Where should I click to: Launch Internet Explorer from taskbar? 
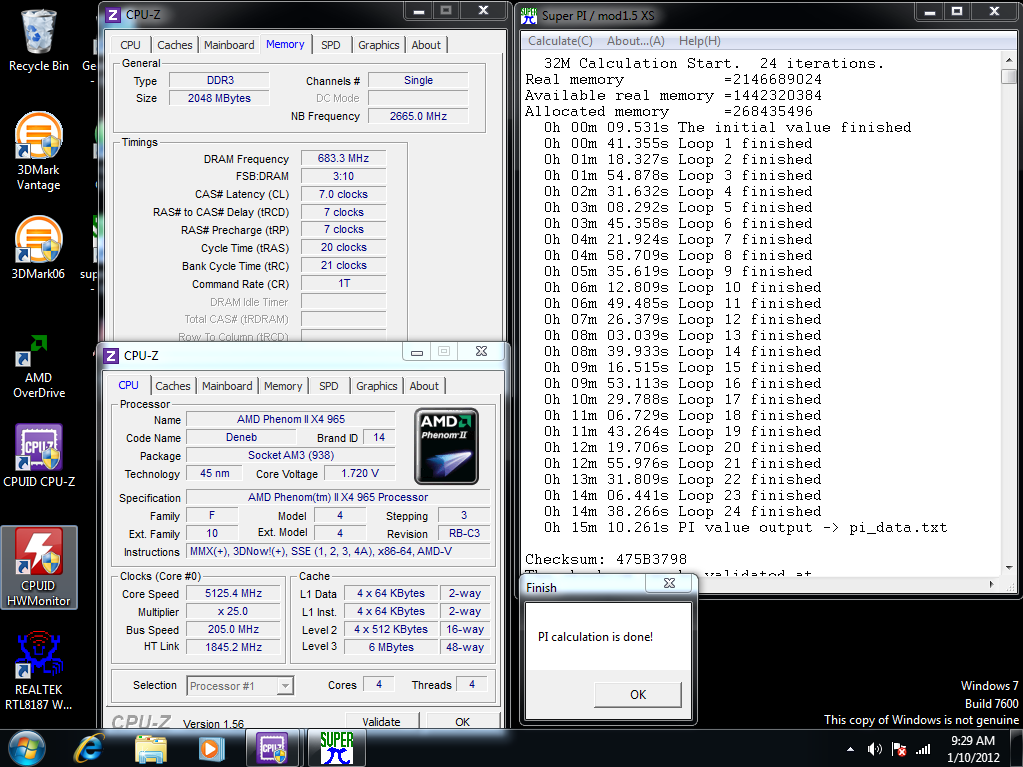point(89,749)
